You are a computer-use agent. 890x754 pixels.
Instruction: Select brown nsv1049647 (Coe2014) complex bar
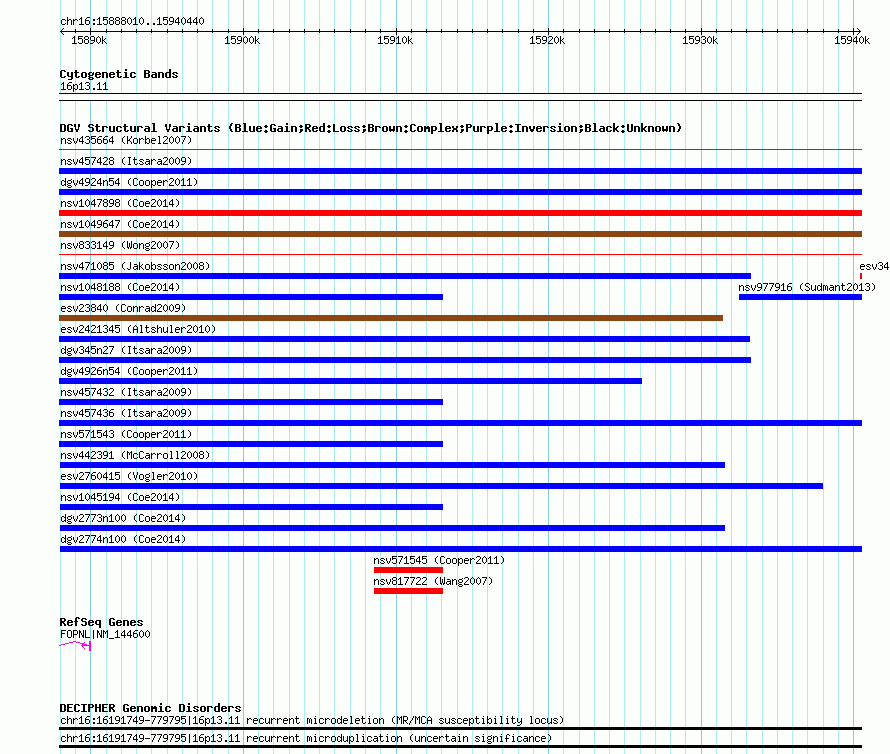460,234
